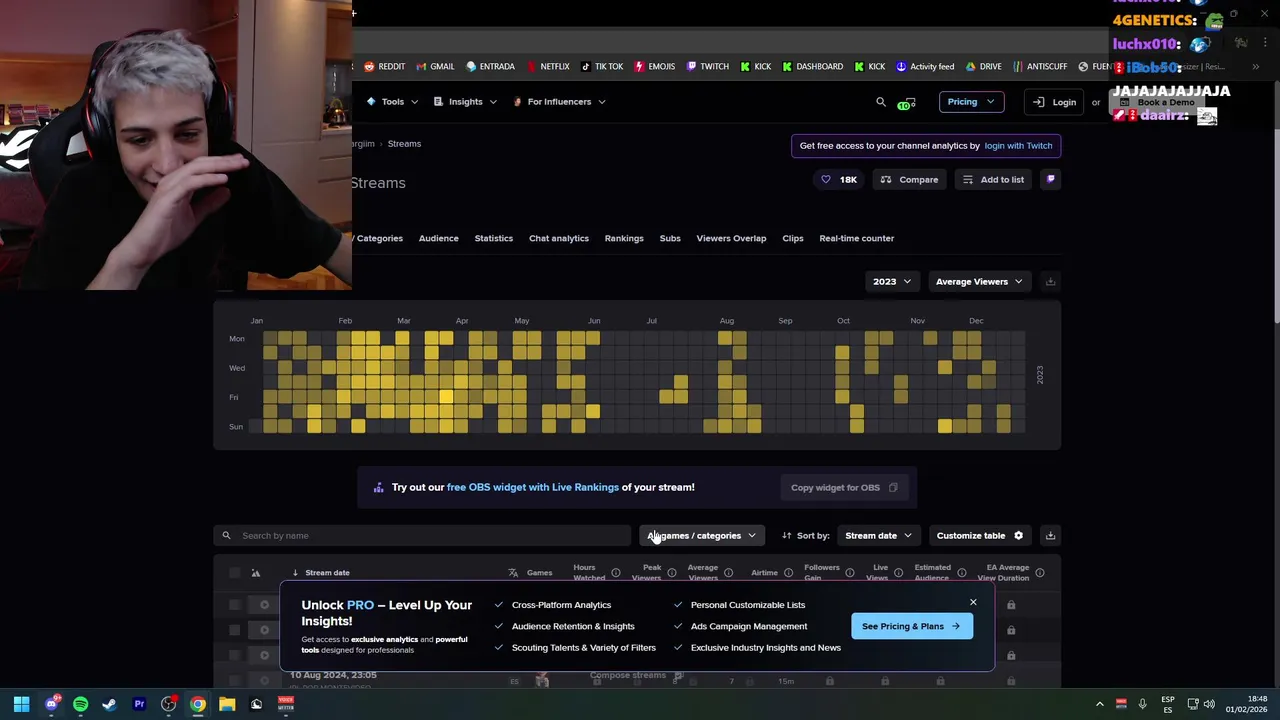The height and width of the screenshot is (720, 1280).
Task: Follow the login with Twitch link
Action: tap(1018, 146)
